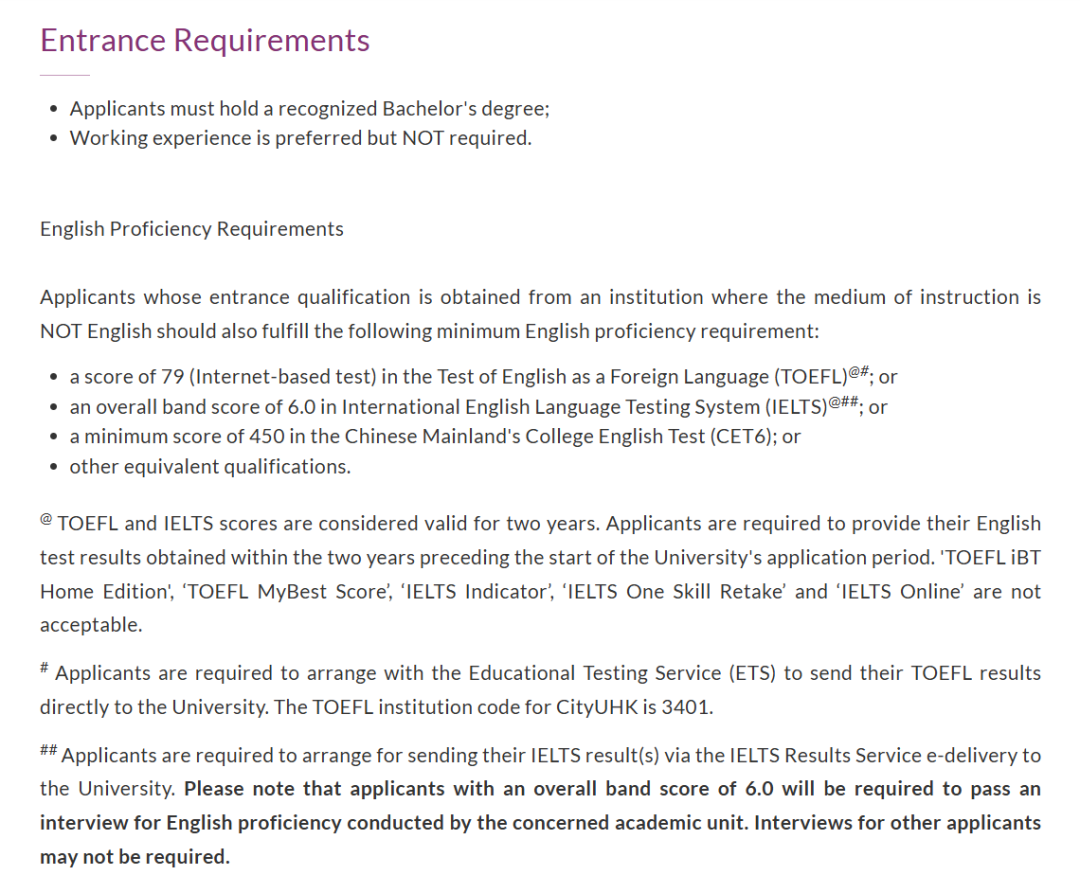Click the "other equivalent qualifications" bullet

(x=210, y=466)
